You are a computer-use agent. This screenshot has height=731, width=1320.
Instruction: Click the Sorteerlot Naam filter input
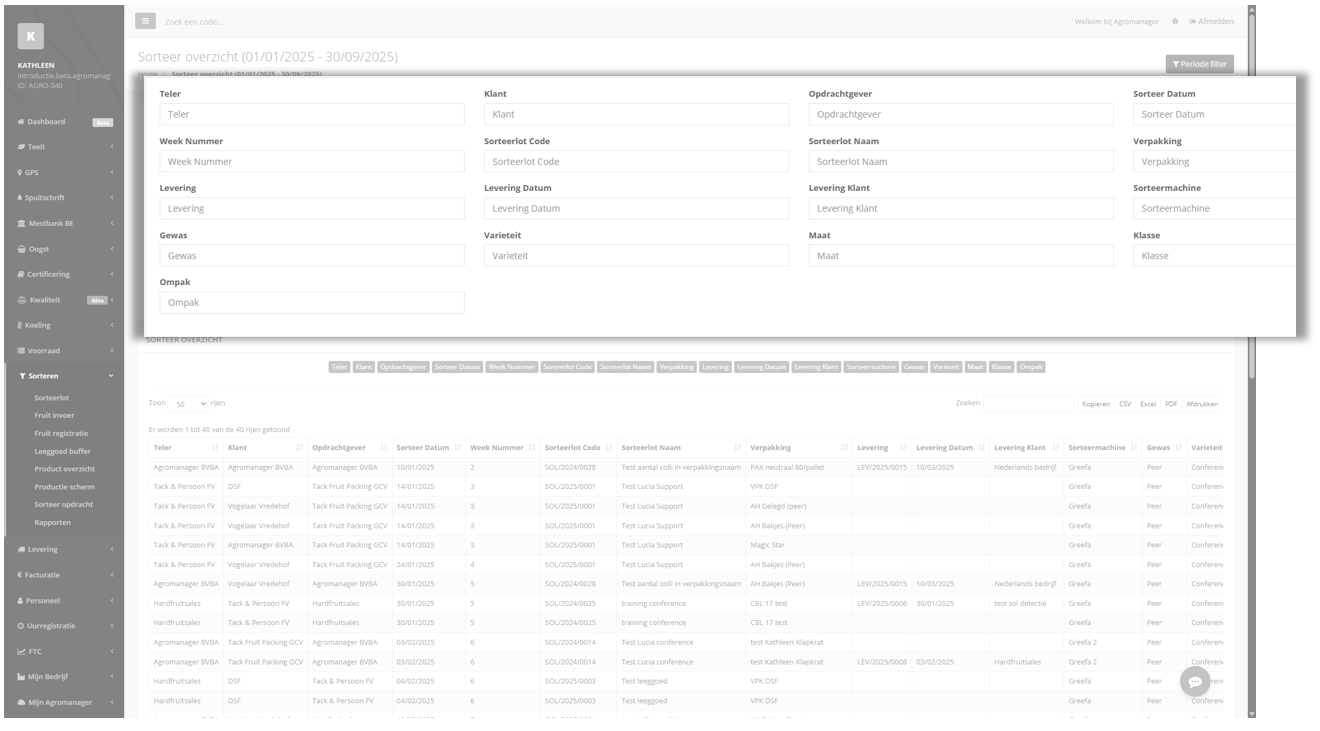pos(961,161)
